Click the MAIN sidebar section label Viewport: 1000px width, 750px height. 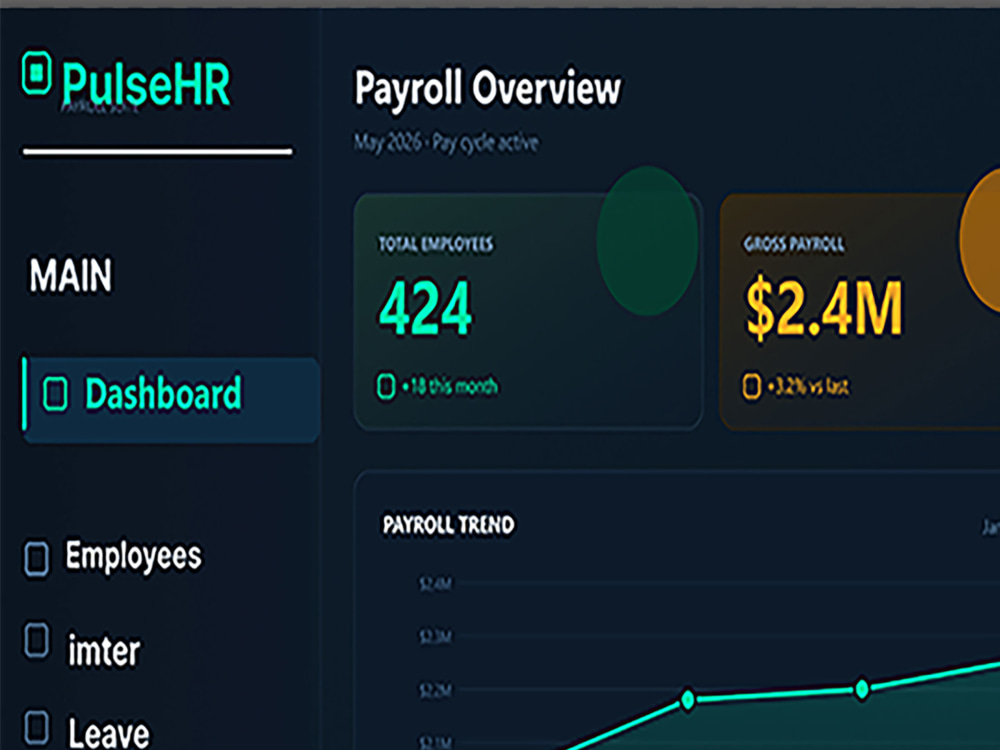[x=71, y=276]
